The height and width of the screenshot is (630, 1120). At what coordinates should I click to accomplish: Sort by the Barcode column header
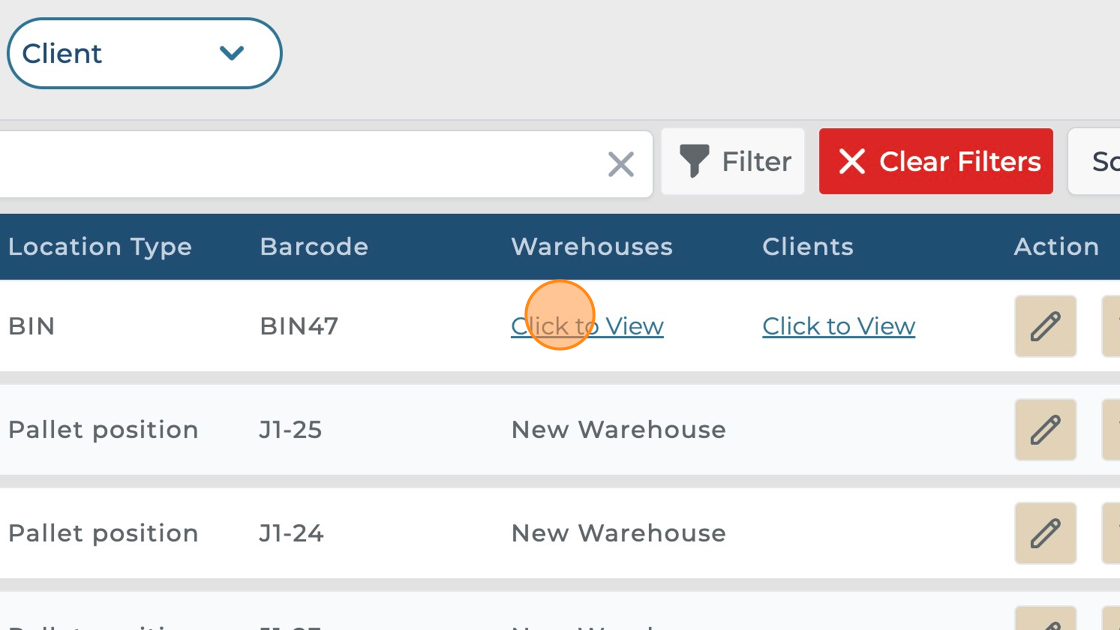314,247
